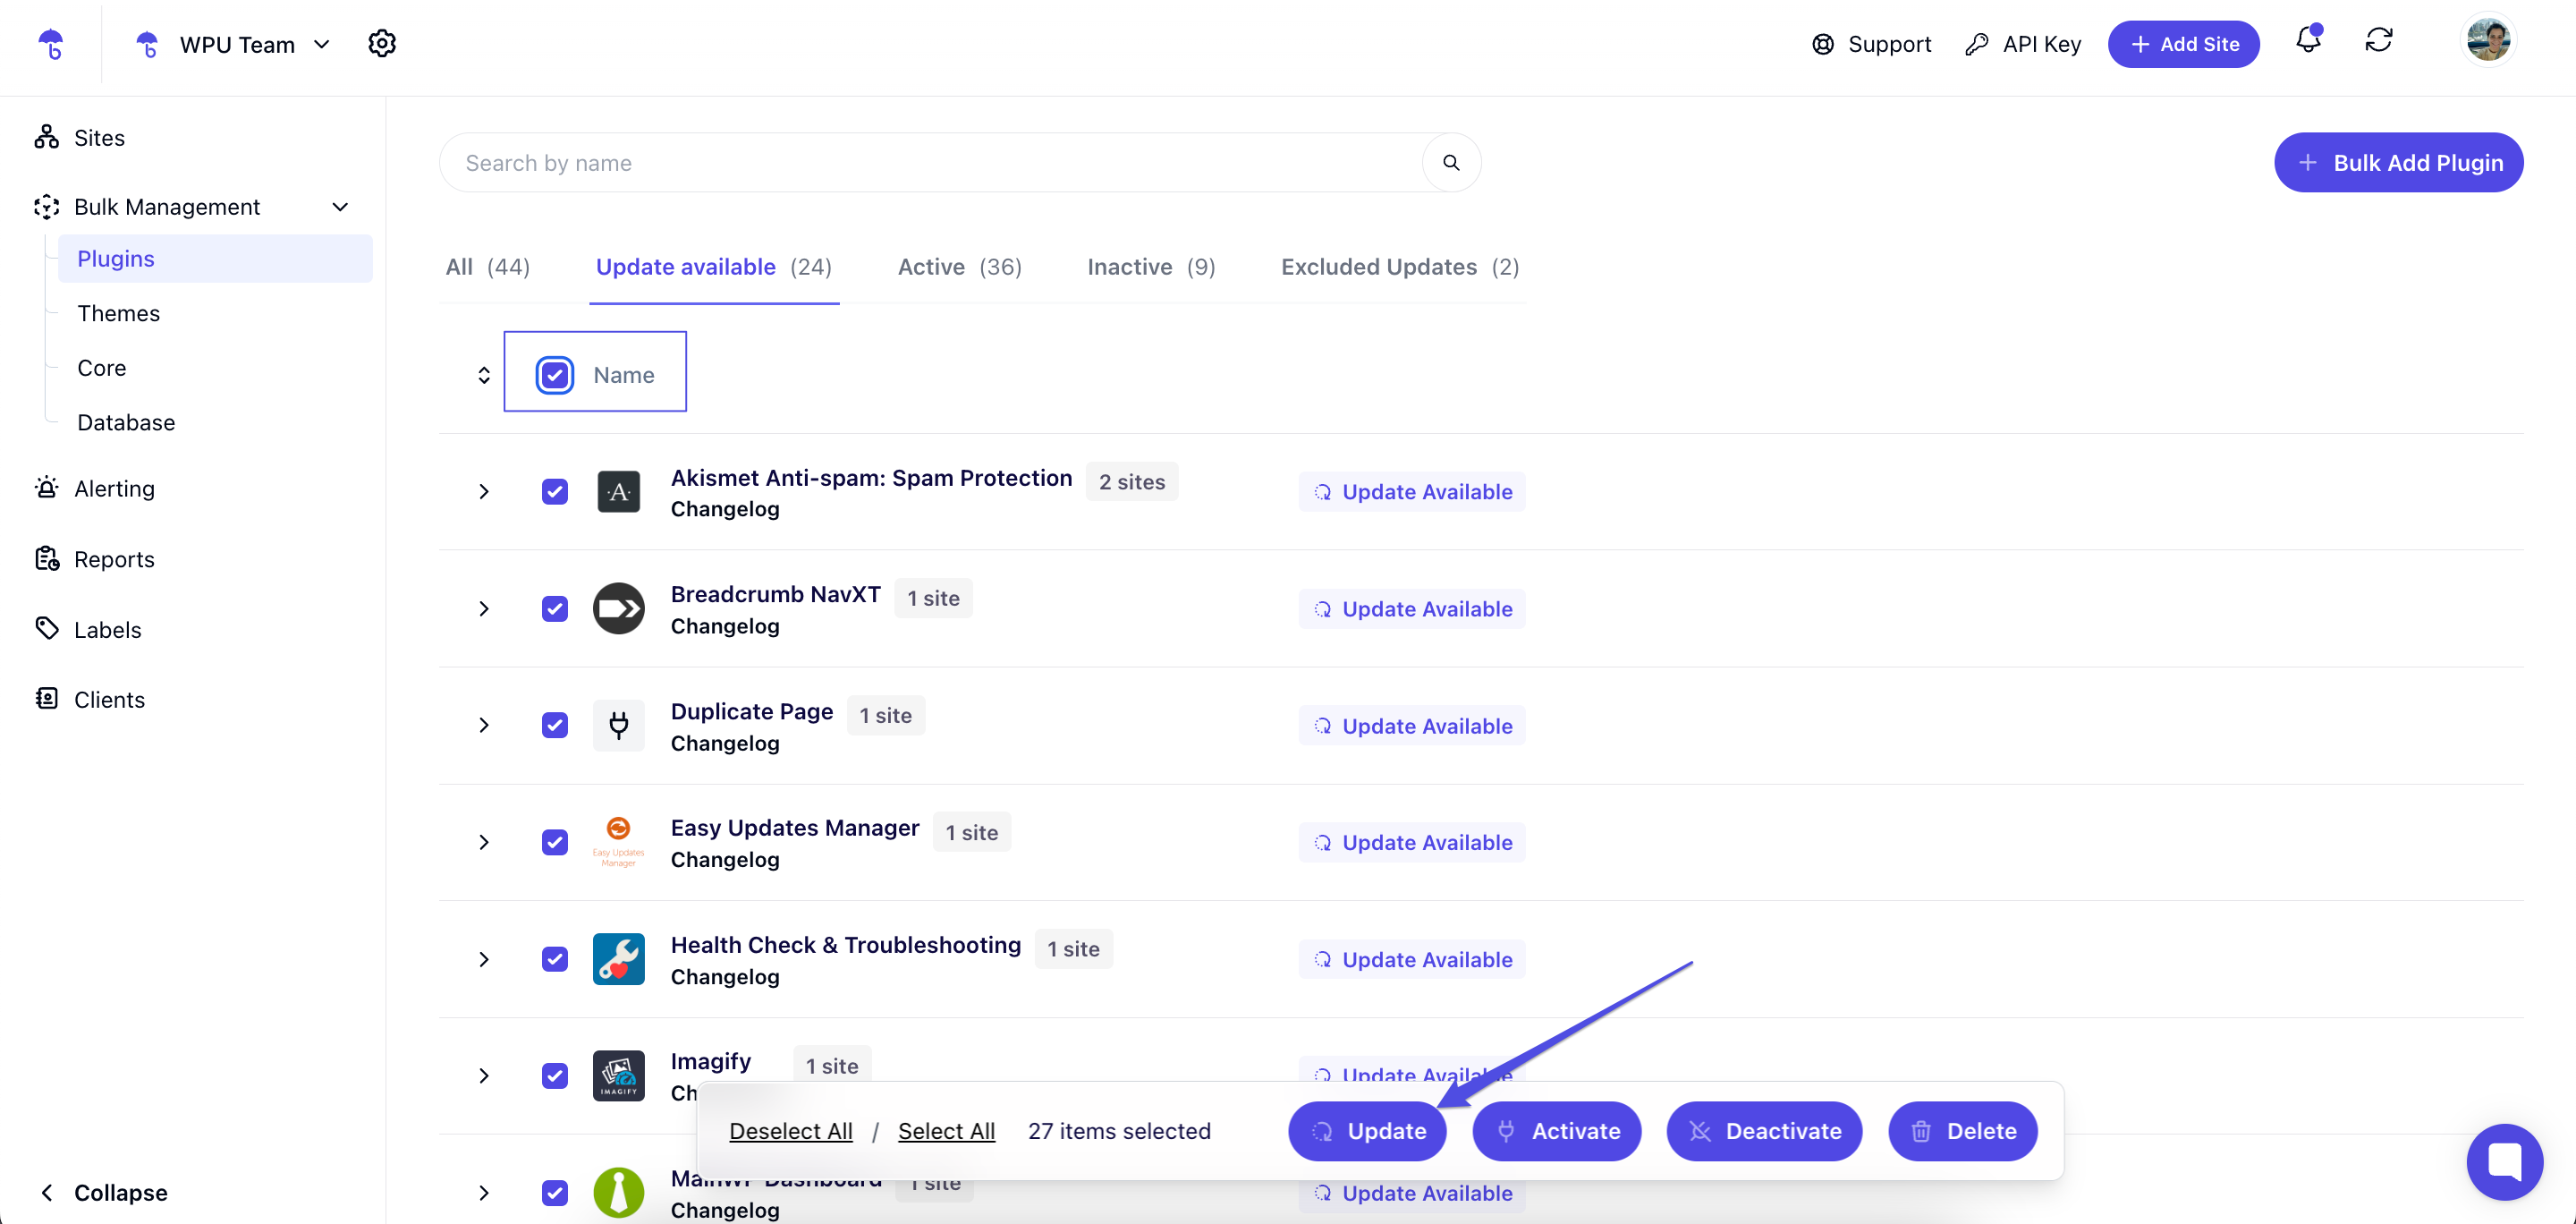Screen dimensions: 2576x1224
Task: Open the Themes menu item
Action: [x=118, y=313]
